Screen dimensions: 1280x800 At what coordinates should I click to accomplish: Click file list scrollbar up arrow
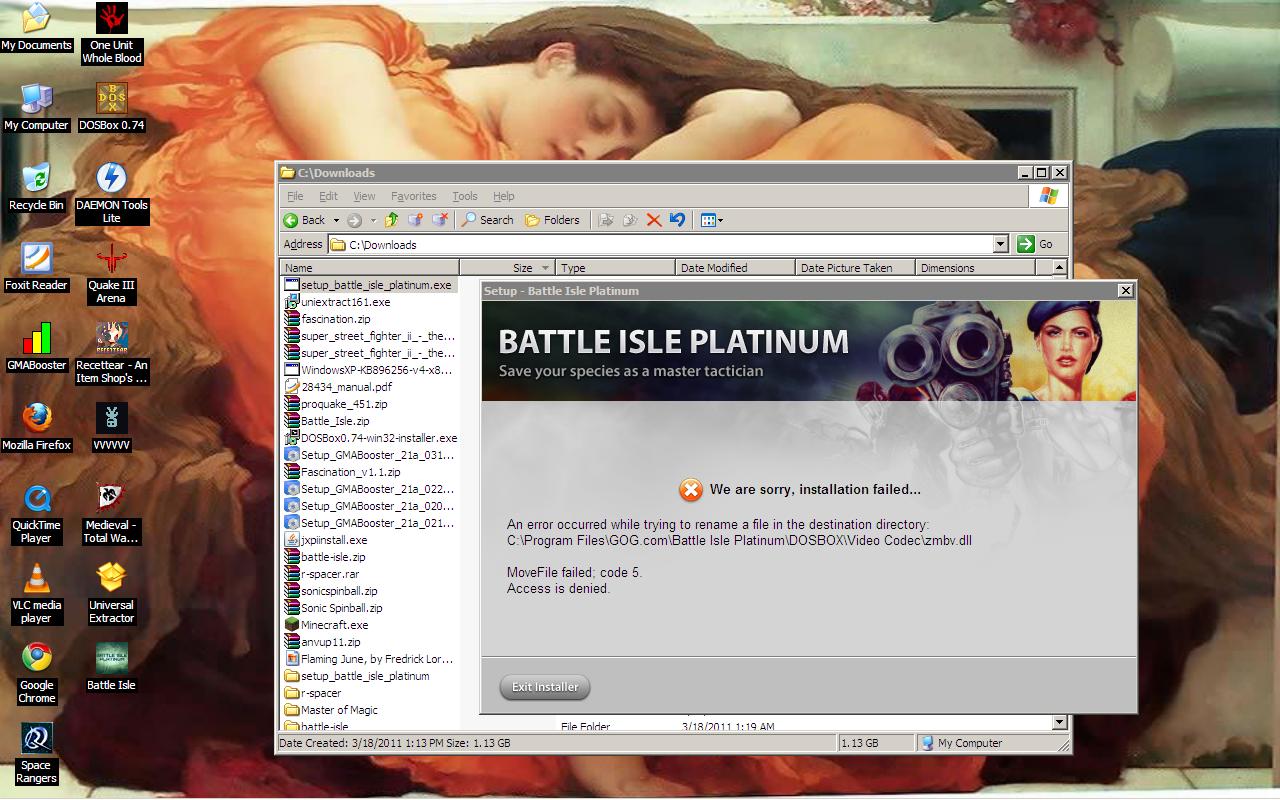[x=1059, y=268]
